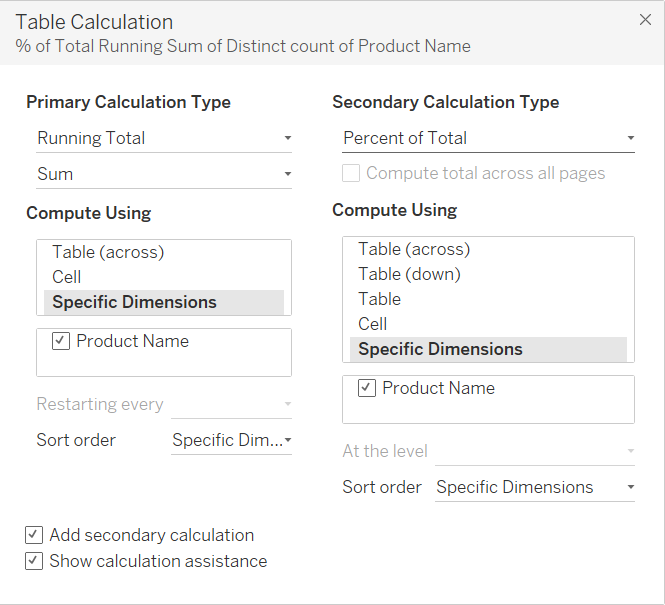Open the Sum aggregation dropdown
This screenshot has height=605, width=665.
[x=164, y=174]
